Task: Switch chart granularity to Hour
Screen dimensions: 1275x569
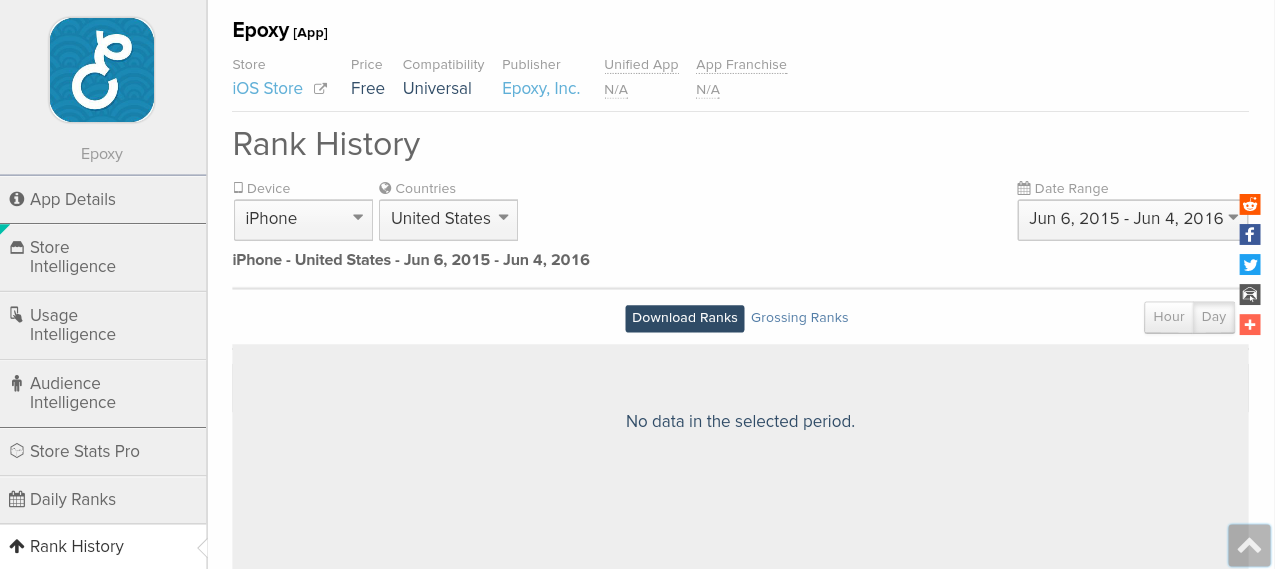Action: tap(1169, 317)
